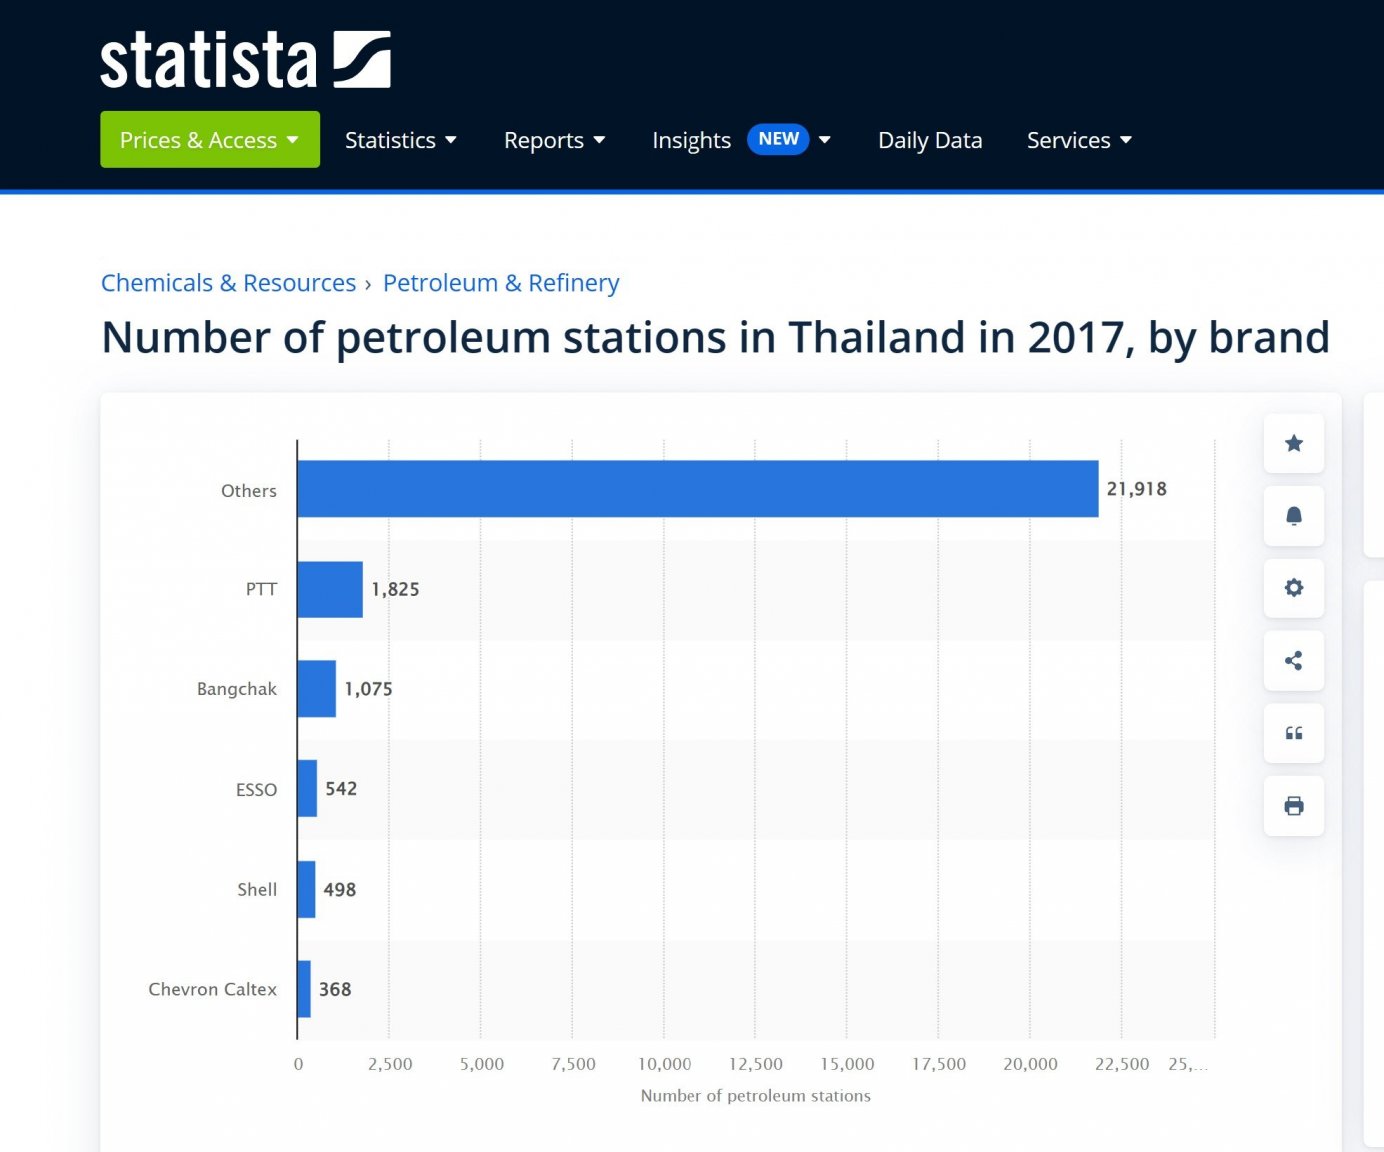Follow Chemicals & Resources breadcrumb link
The height and width of the screenshot is (1152, 1384).
[228, 283]
